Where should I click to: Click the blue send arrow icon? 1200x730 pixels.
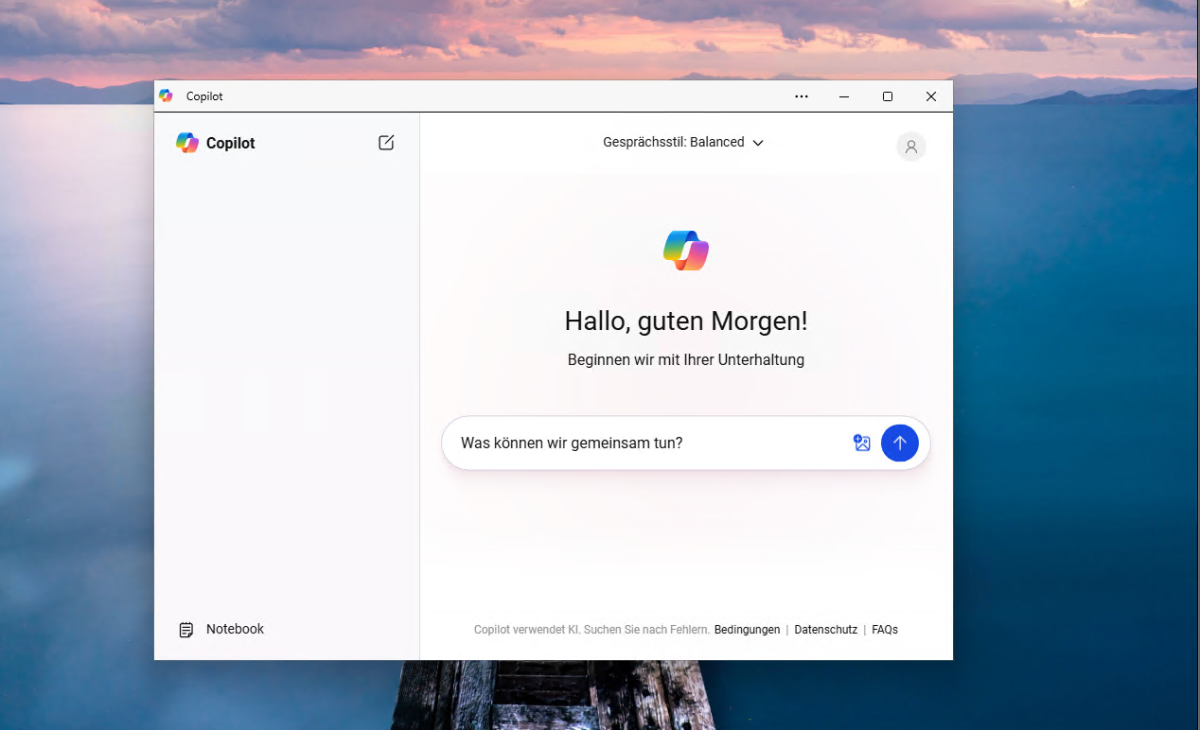coord(899,442)
